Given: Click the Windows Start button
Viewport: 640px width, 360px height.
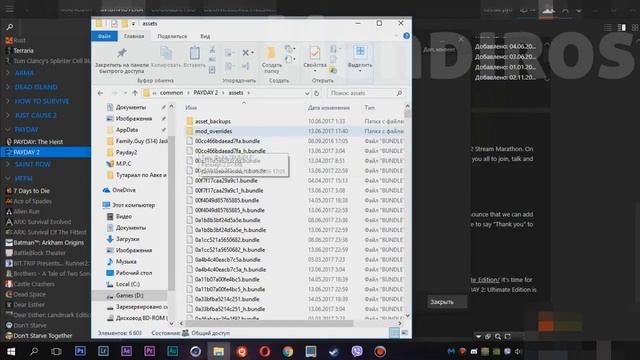Looking at the screenshot, I should (x=11, y=351).
